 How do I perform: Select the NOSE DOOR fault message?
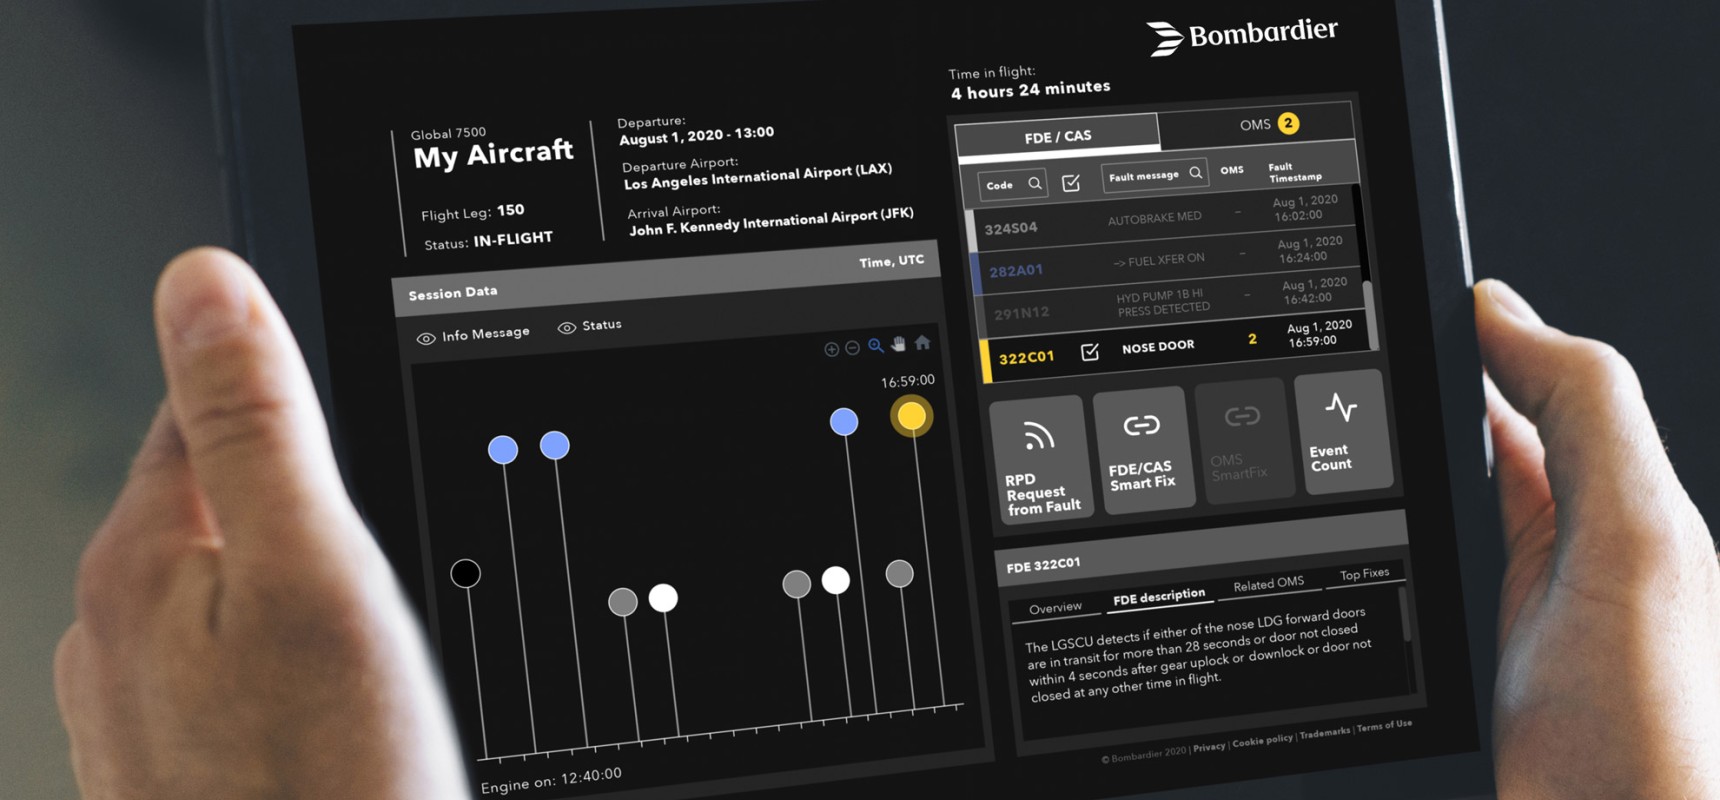(1158, 347)
